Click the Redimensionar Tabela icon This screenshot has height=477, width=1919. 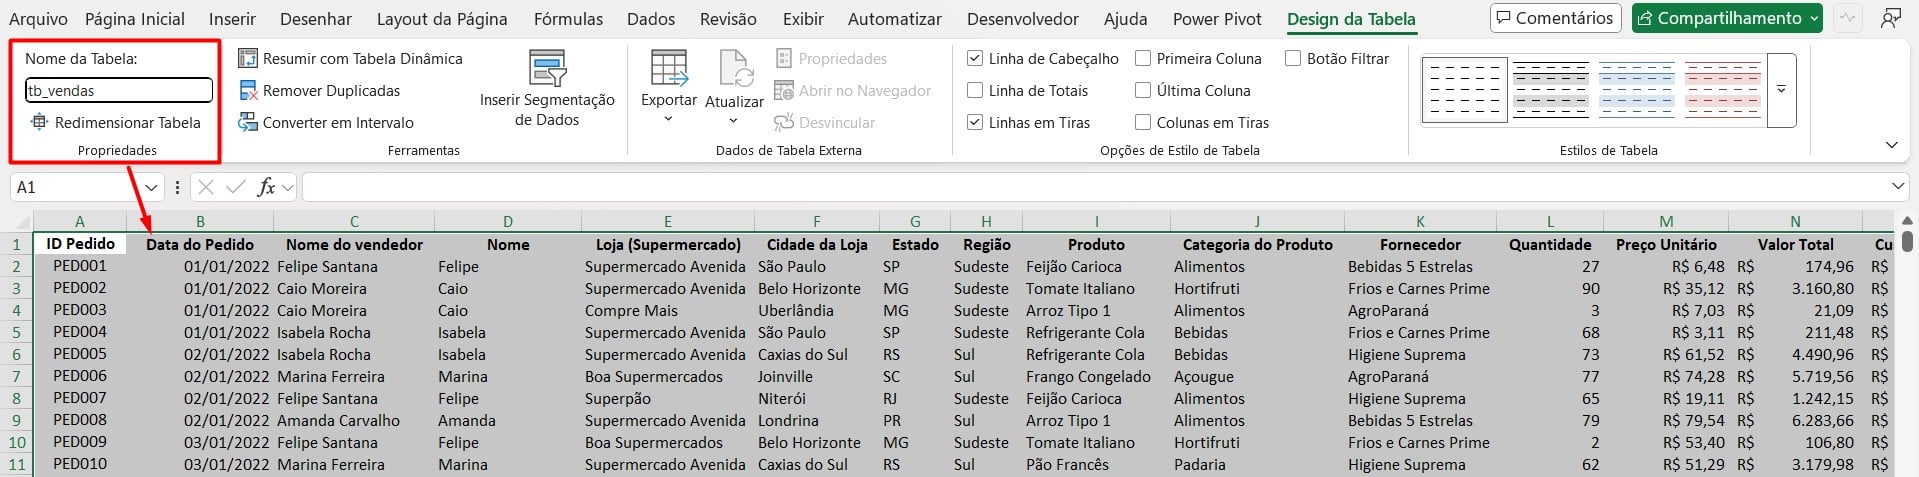click(x=39, y=122)
